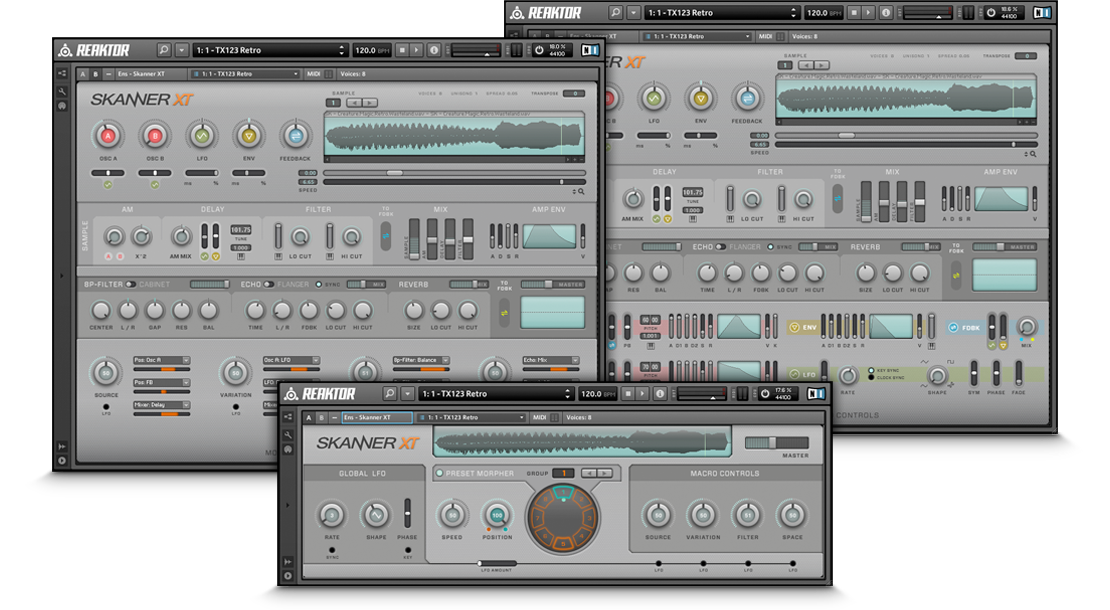Click the Feedback knob in left window
Screen dimensions: 1110x610
coord(295,135)
